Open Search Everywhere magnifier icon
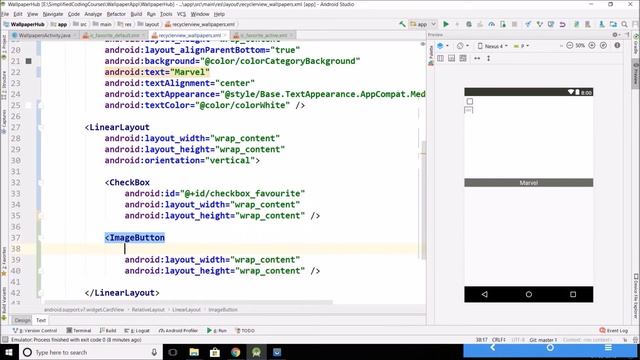This screenshot has height=360, width=640. click(x=624, y=24)
